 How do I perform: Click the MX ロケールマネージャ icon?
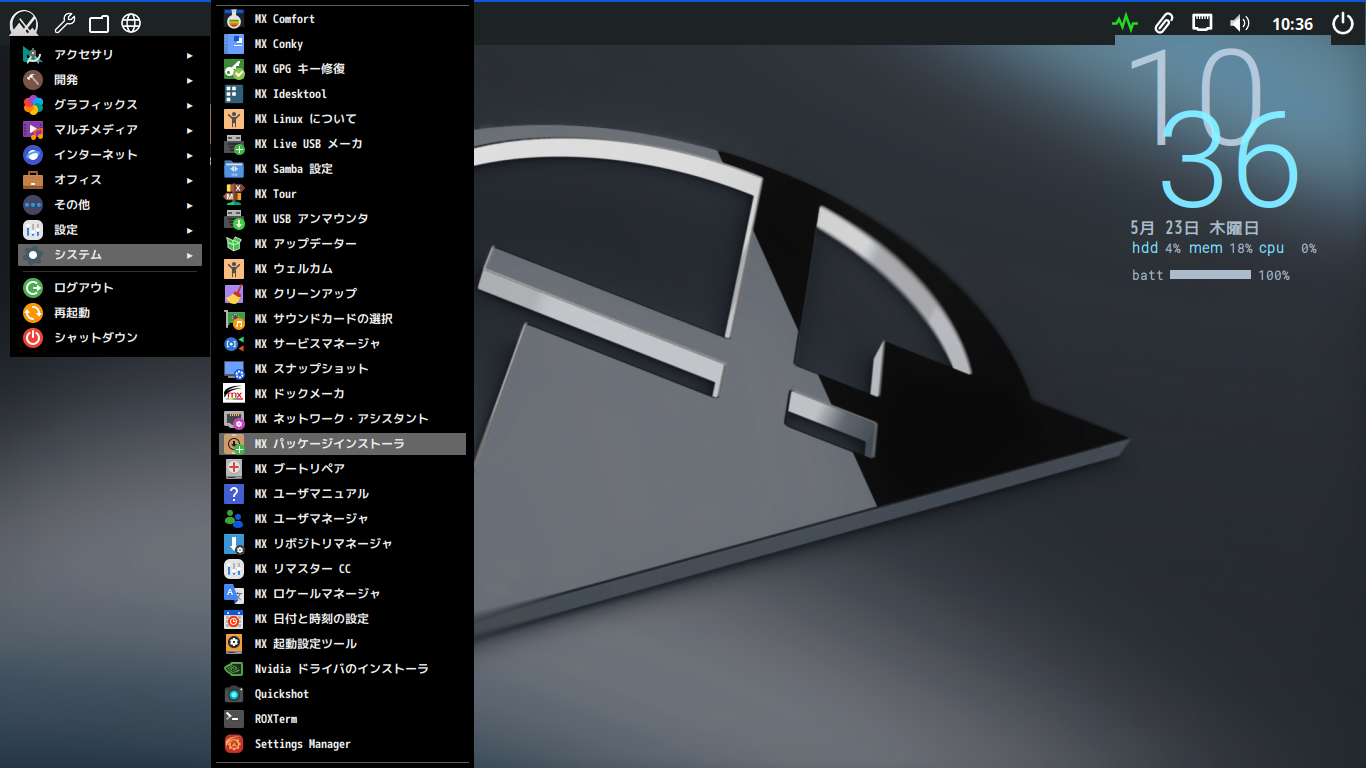click(x=234, y=594)
